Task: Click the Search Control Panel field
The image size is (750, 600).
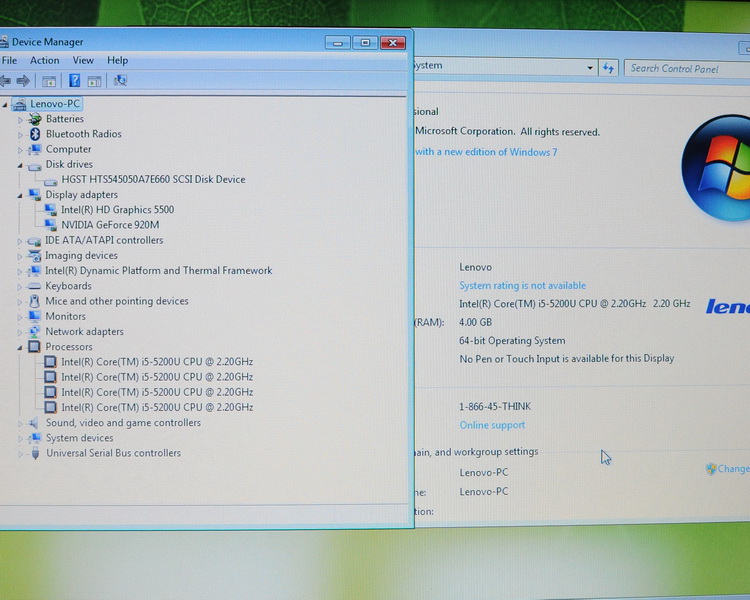Action: coord(687,69)
